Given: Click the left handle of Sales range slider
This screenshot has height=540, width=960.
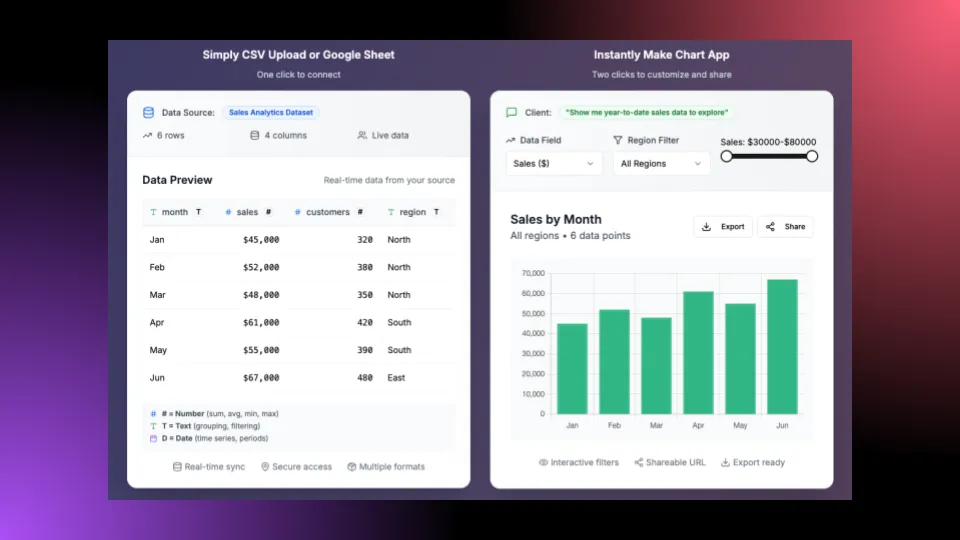Looking at the screenshot, I should coord(727,156).
